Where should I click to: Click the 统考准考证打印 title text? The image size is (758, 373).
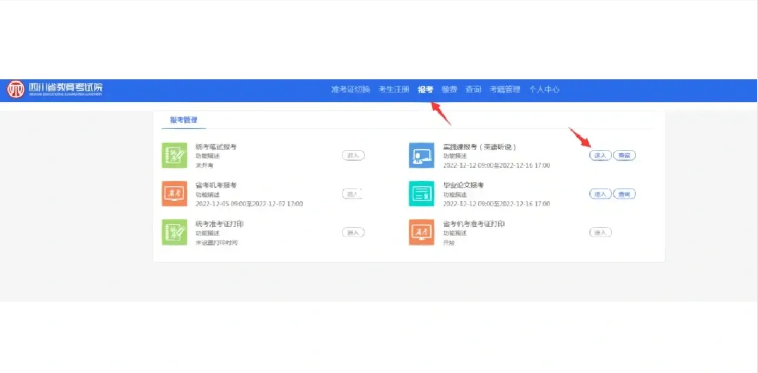219,224
